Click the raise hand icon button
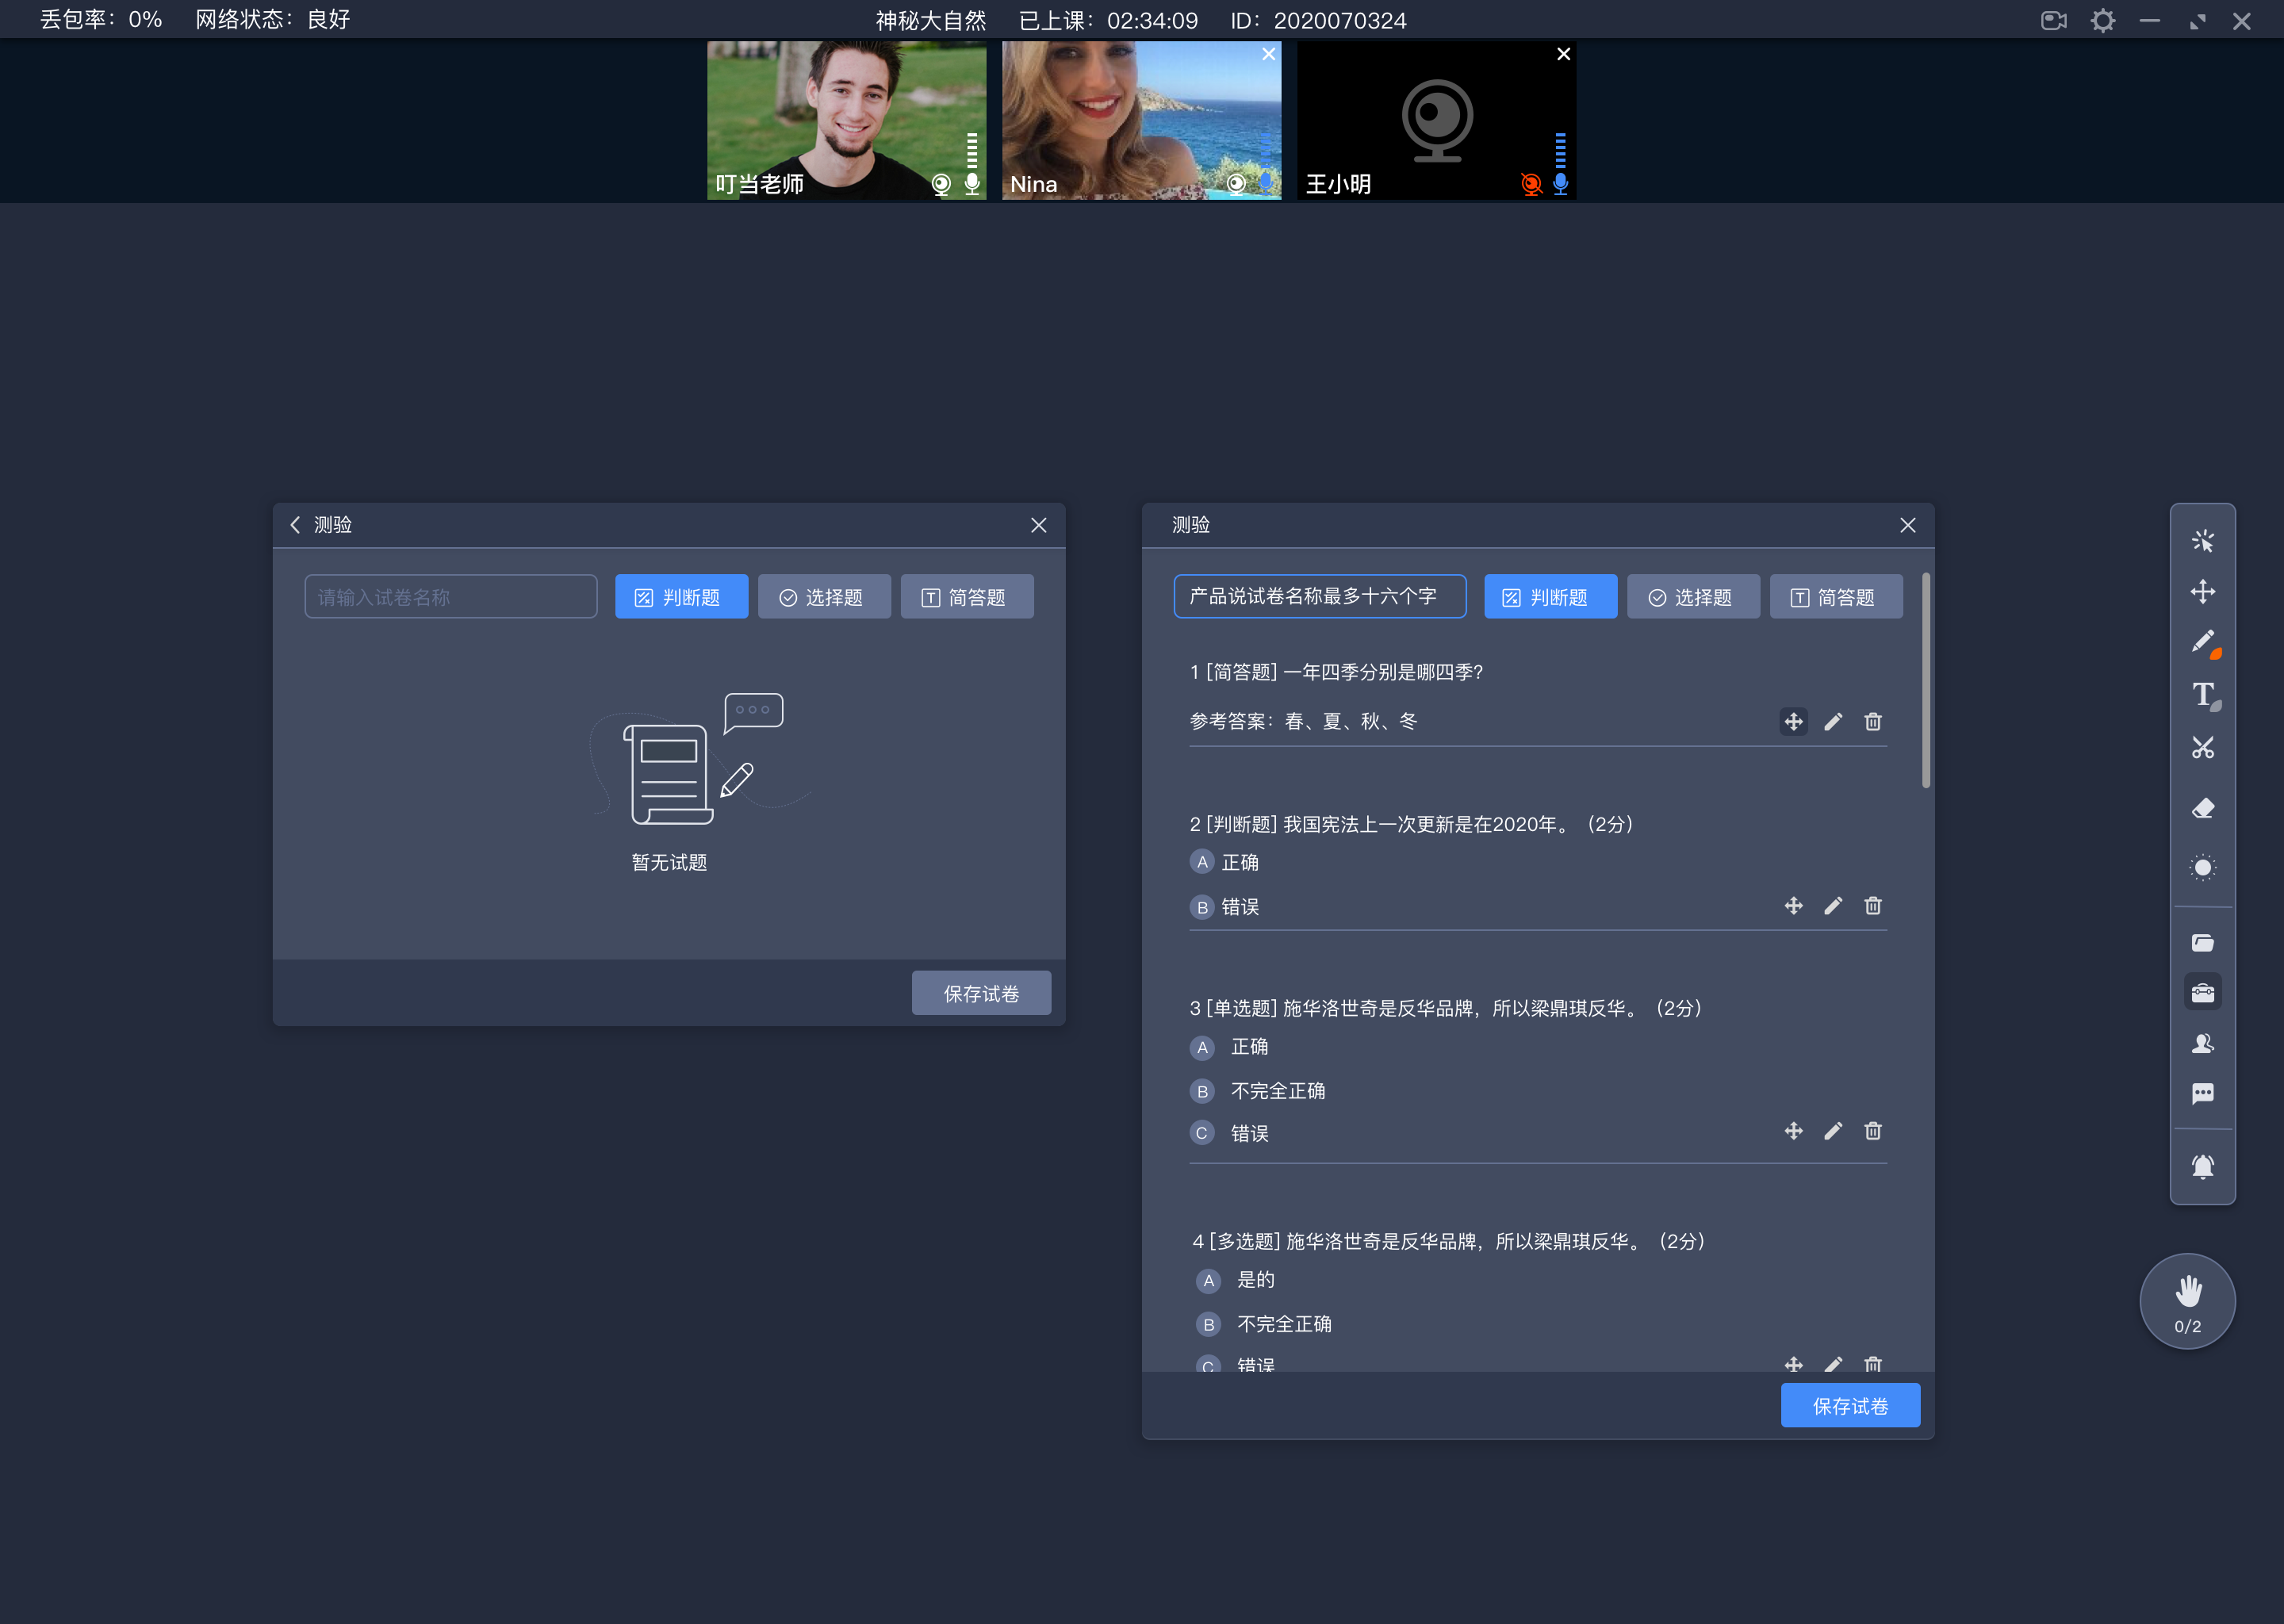This screenshot has height=1624, width=2284. (2186, 1302)
